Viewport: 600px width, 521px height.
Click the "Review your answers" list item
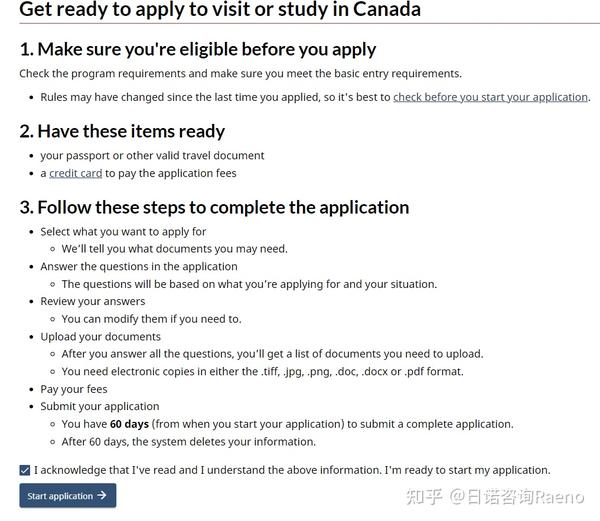point(93,301)
